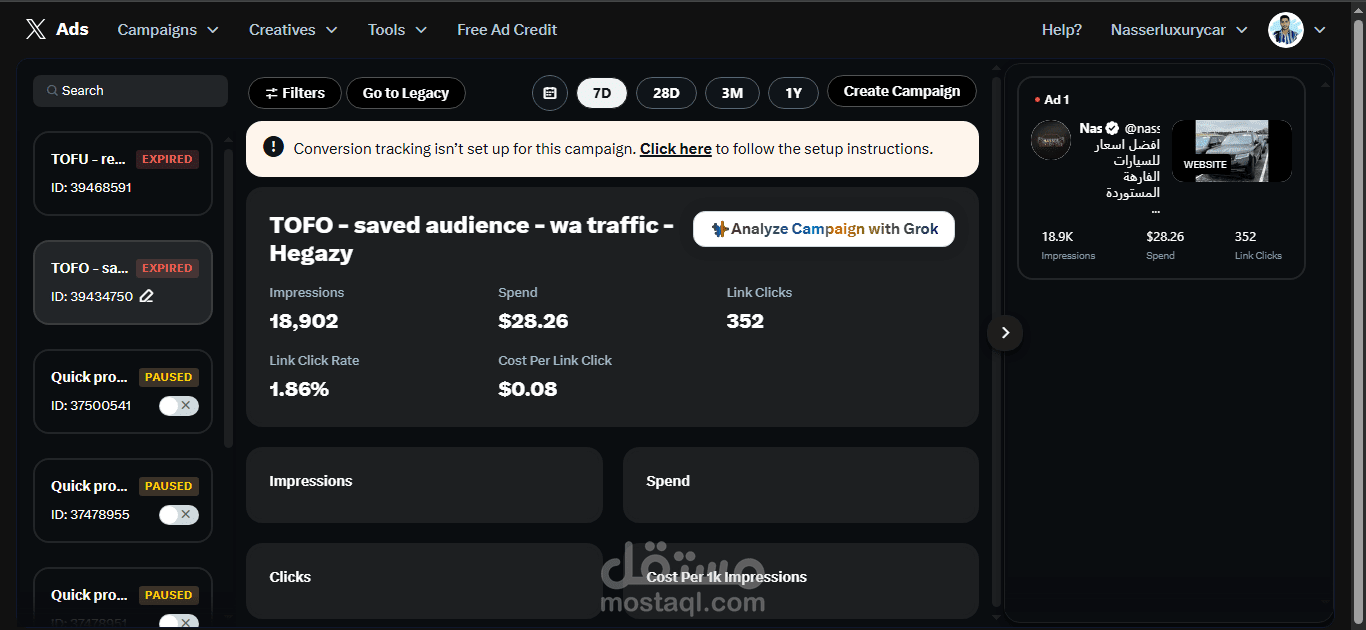Expand the Nasserluxurycar account dropdown
This screenshot has height=630, width=1366.
(x=1179, y=30)
